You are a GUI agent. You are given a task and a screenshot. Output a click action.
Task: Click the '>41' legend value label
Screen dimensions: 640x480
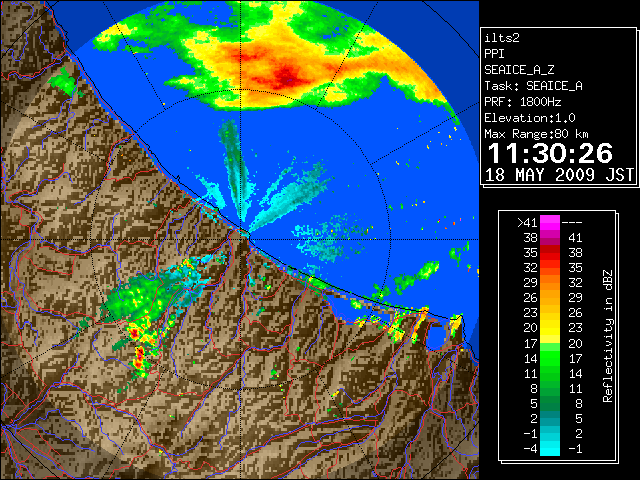pos(527,222)
